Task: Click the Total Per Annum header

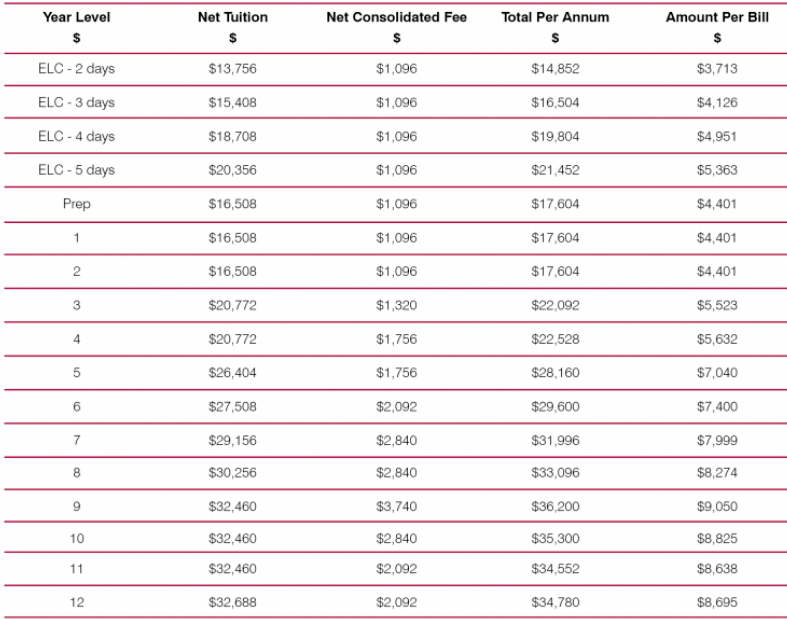Action: coord(555,17)
